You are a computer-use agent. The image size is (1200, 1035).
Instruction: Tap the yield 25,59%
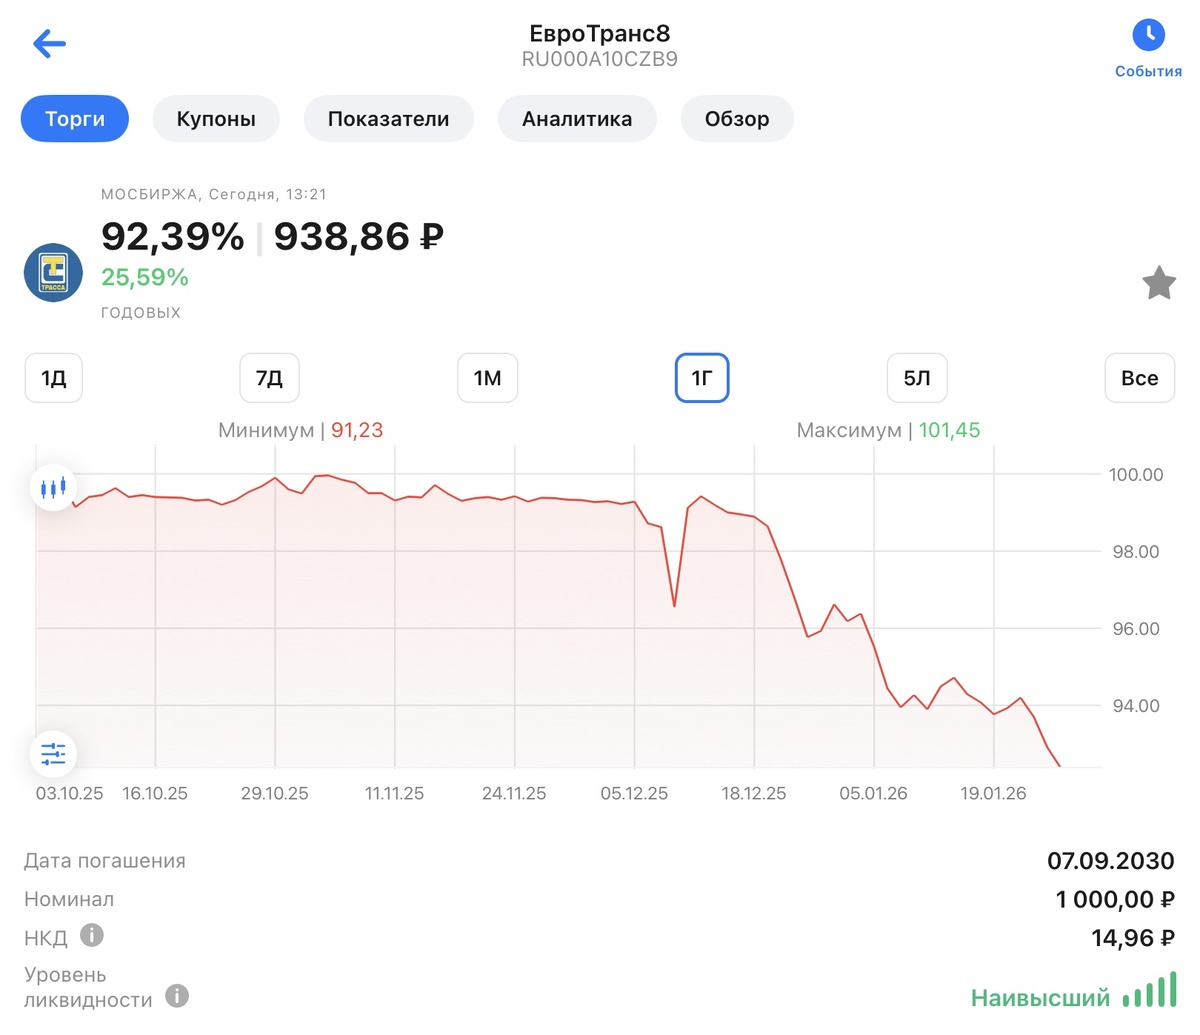145,277
